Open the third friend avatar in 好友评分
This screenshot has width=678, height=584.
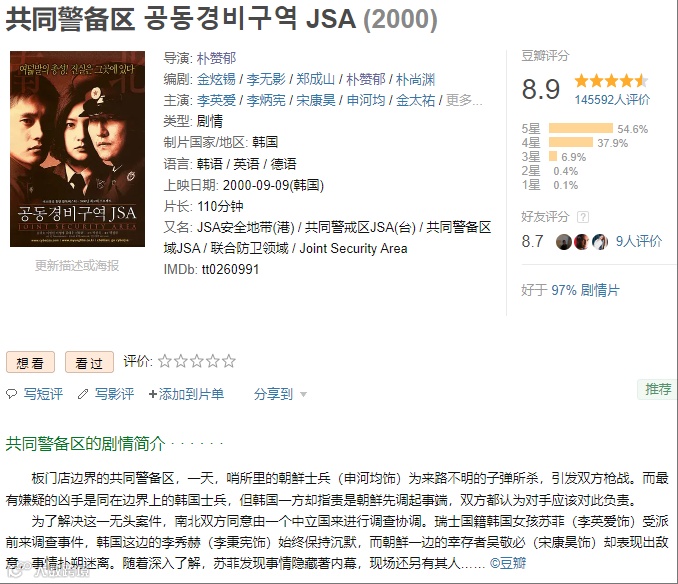600,242
